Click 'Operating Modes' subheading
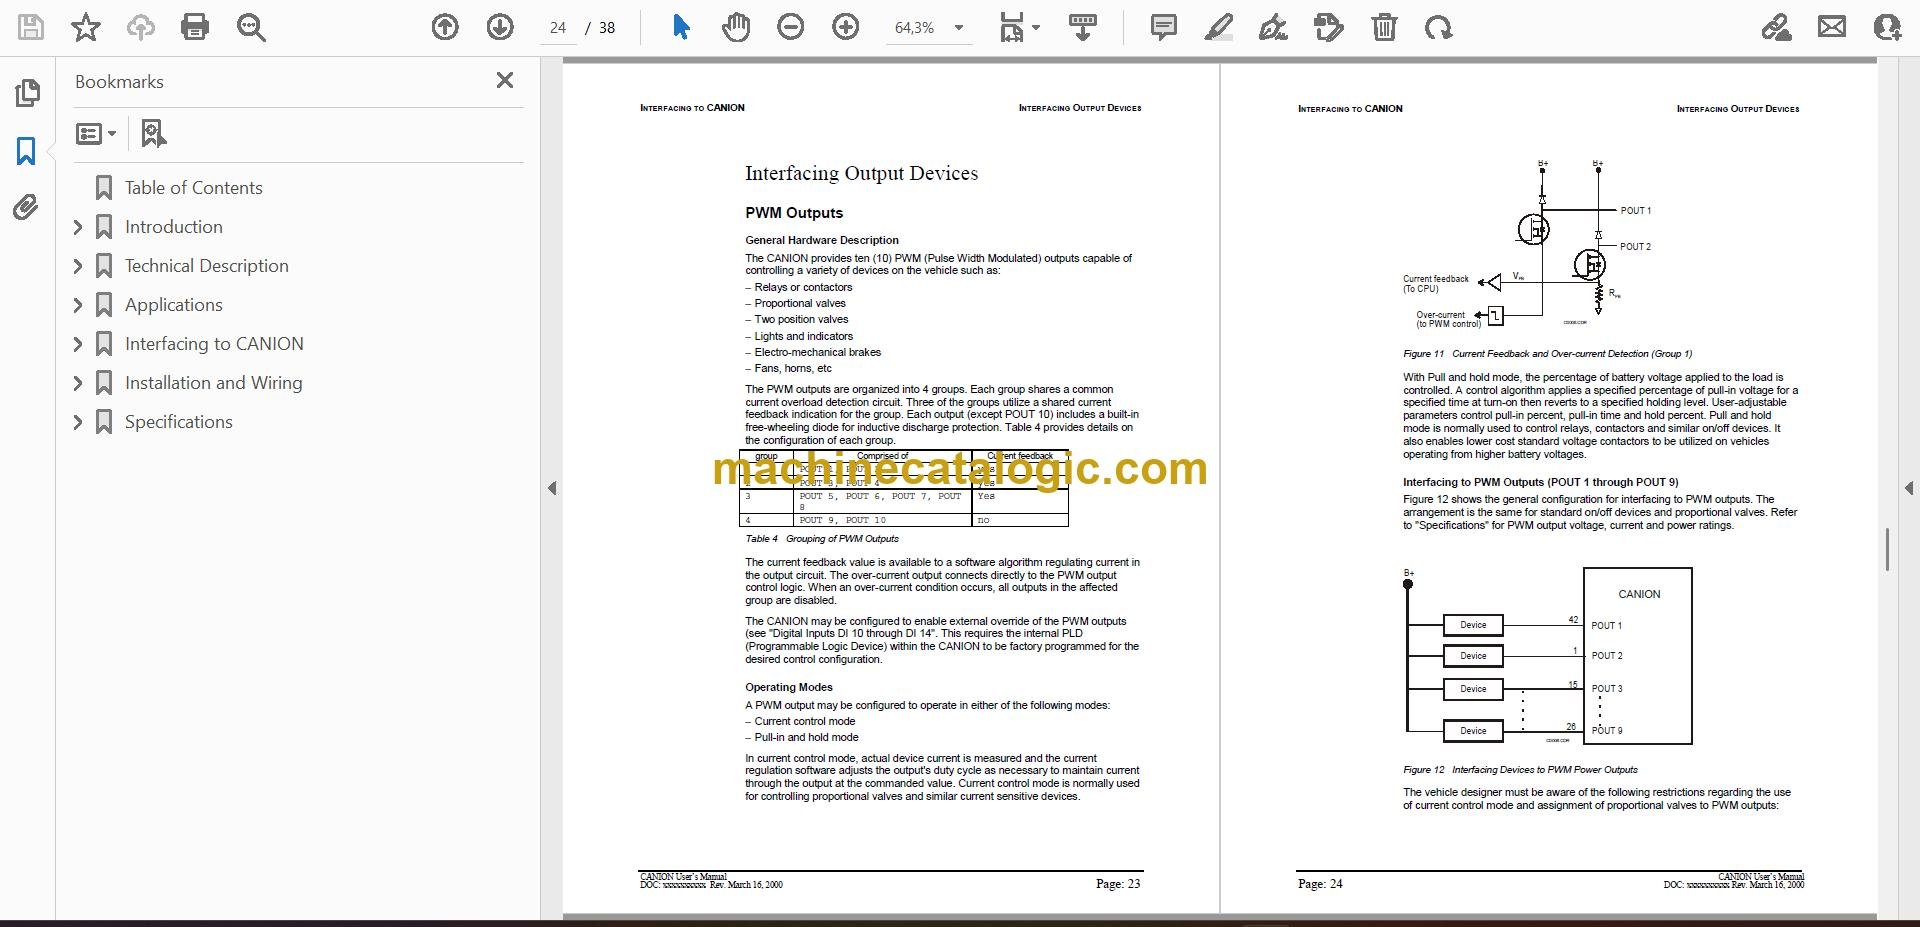 (x=788, y=687)
